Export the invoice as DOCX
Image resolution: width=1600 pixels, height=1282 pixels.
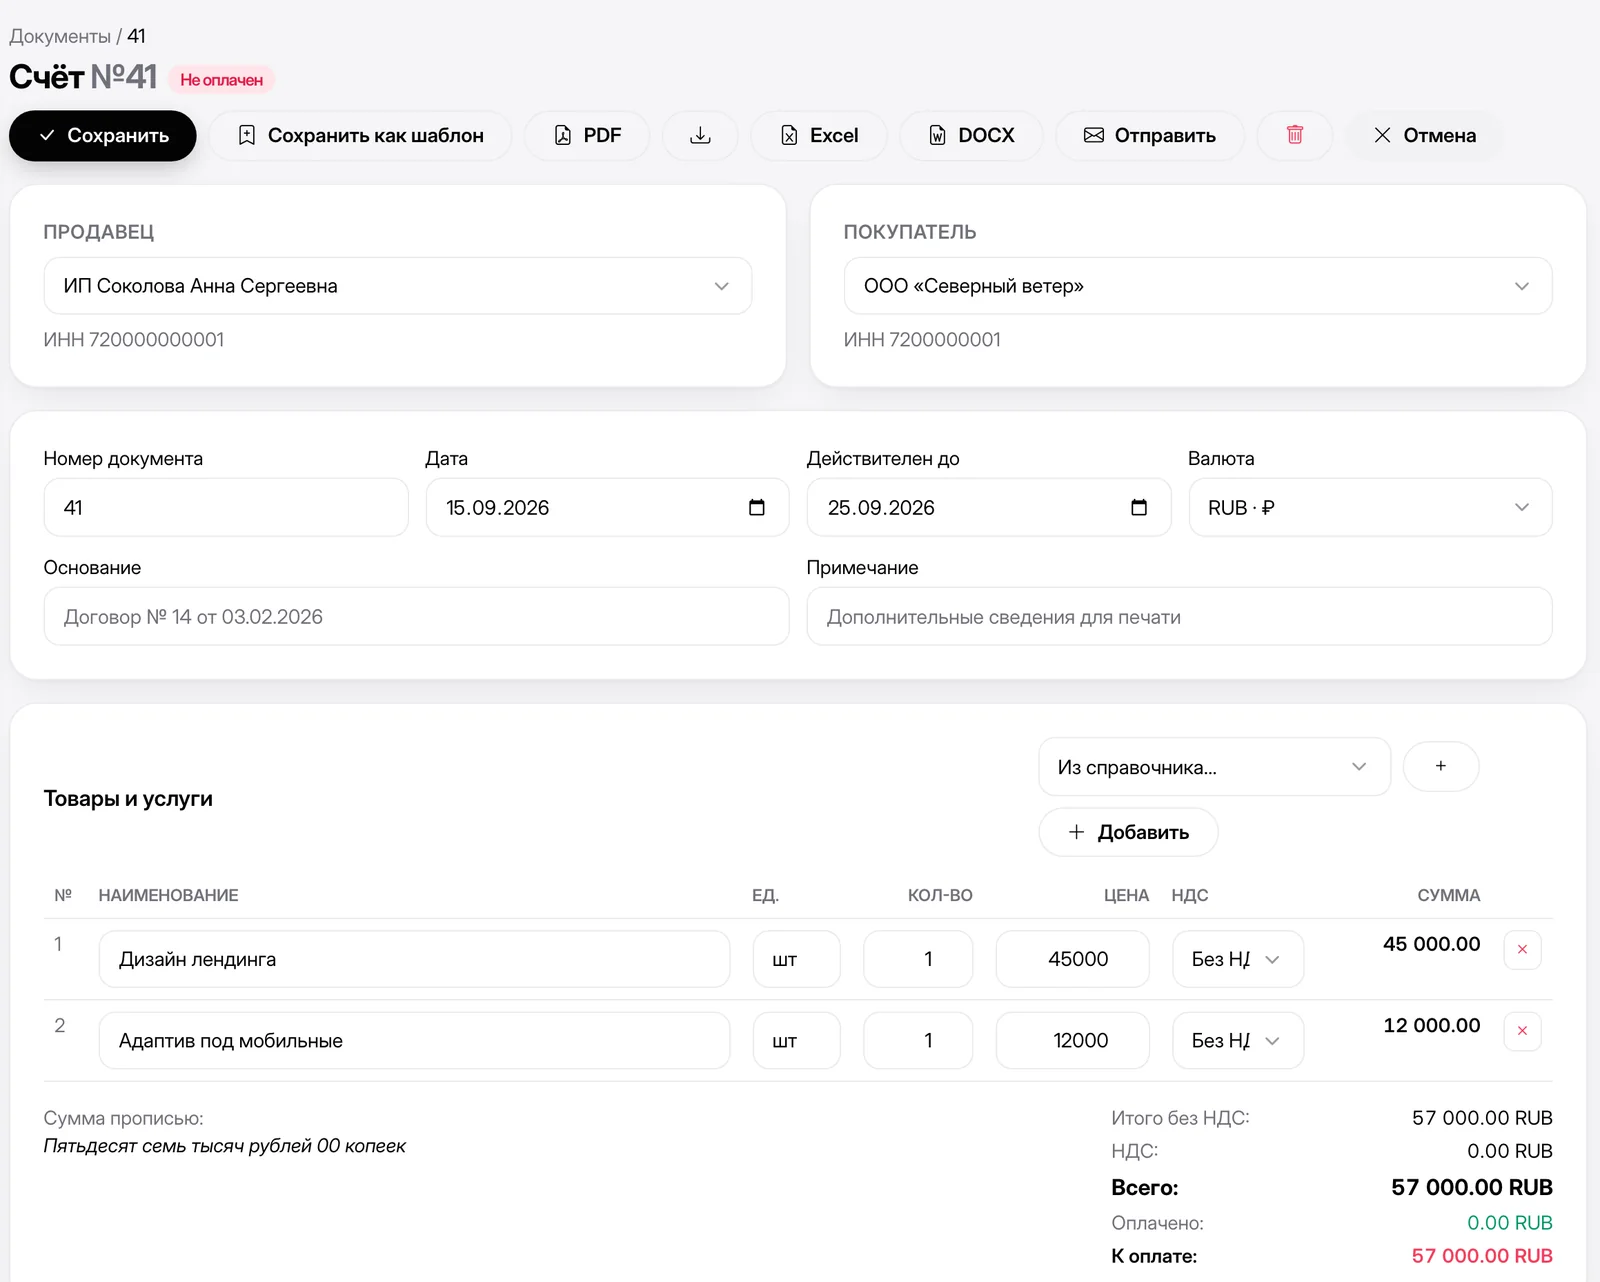coord(971,135)
